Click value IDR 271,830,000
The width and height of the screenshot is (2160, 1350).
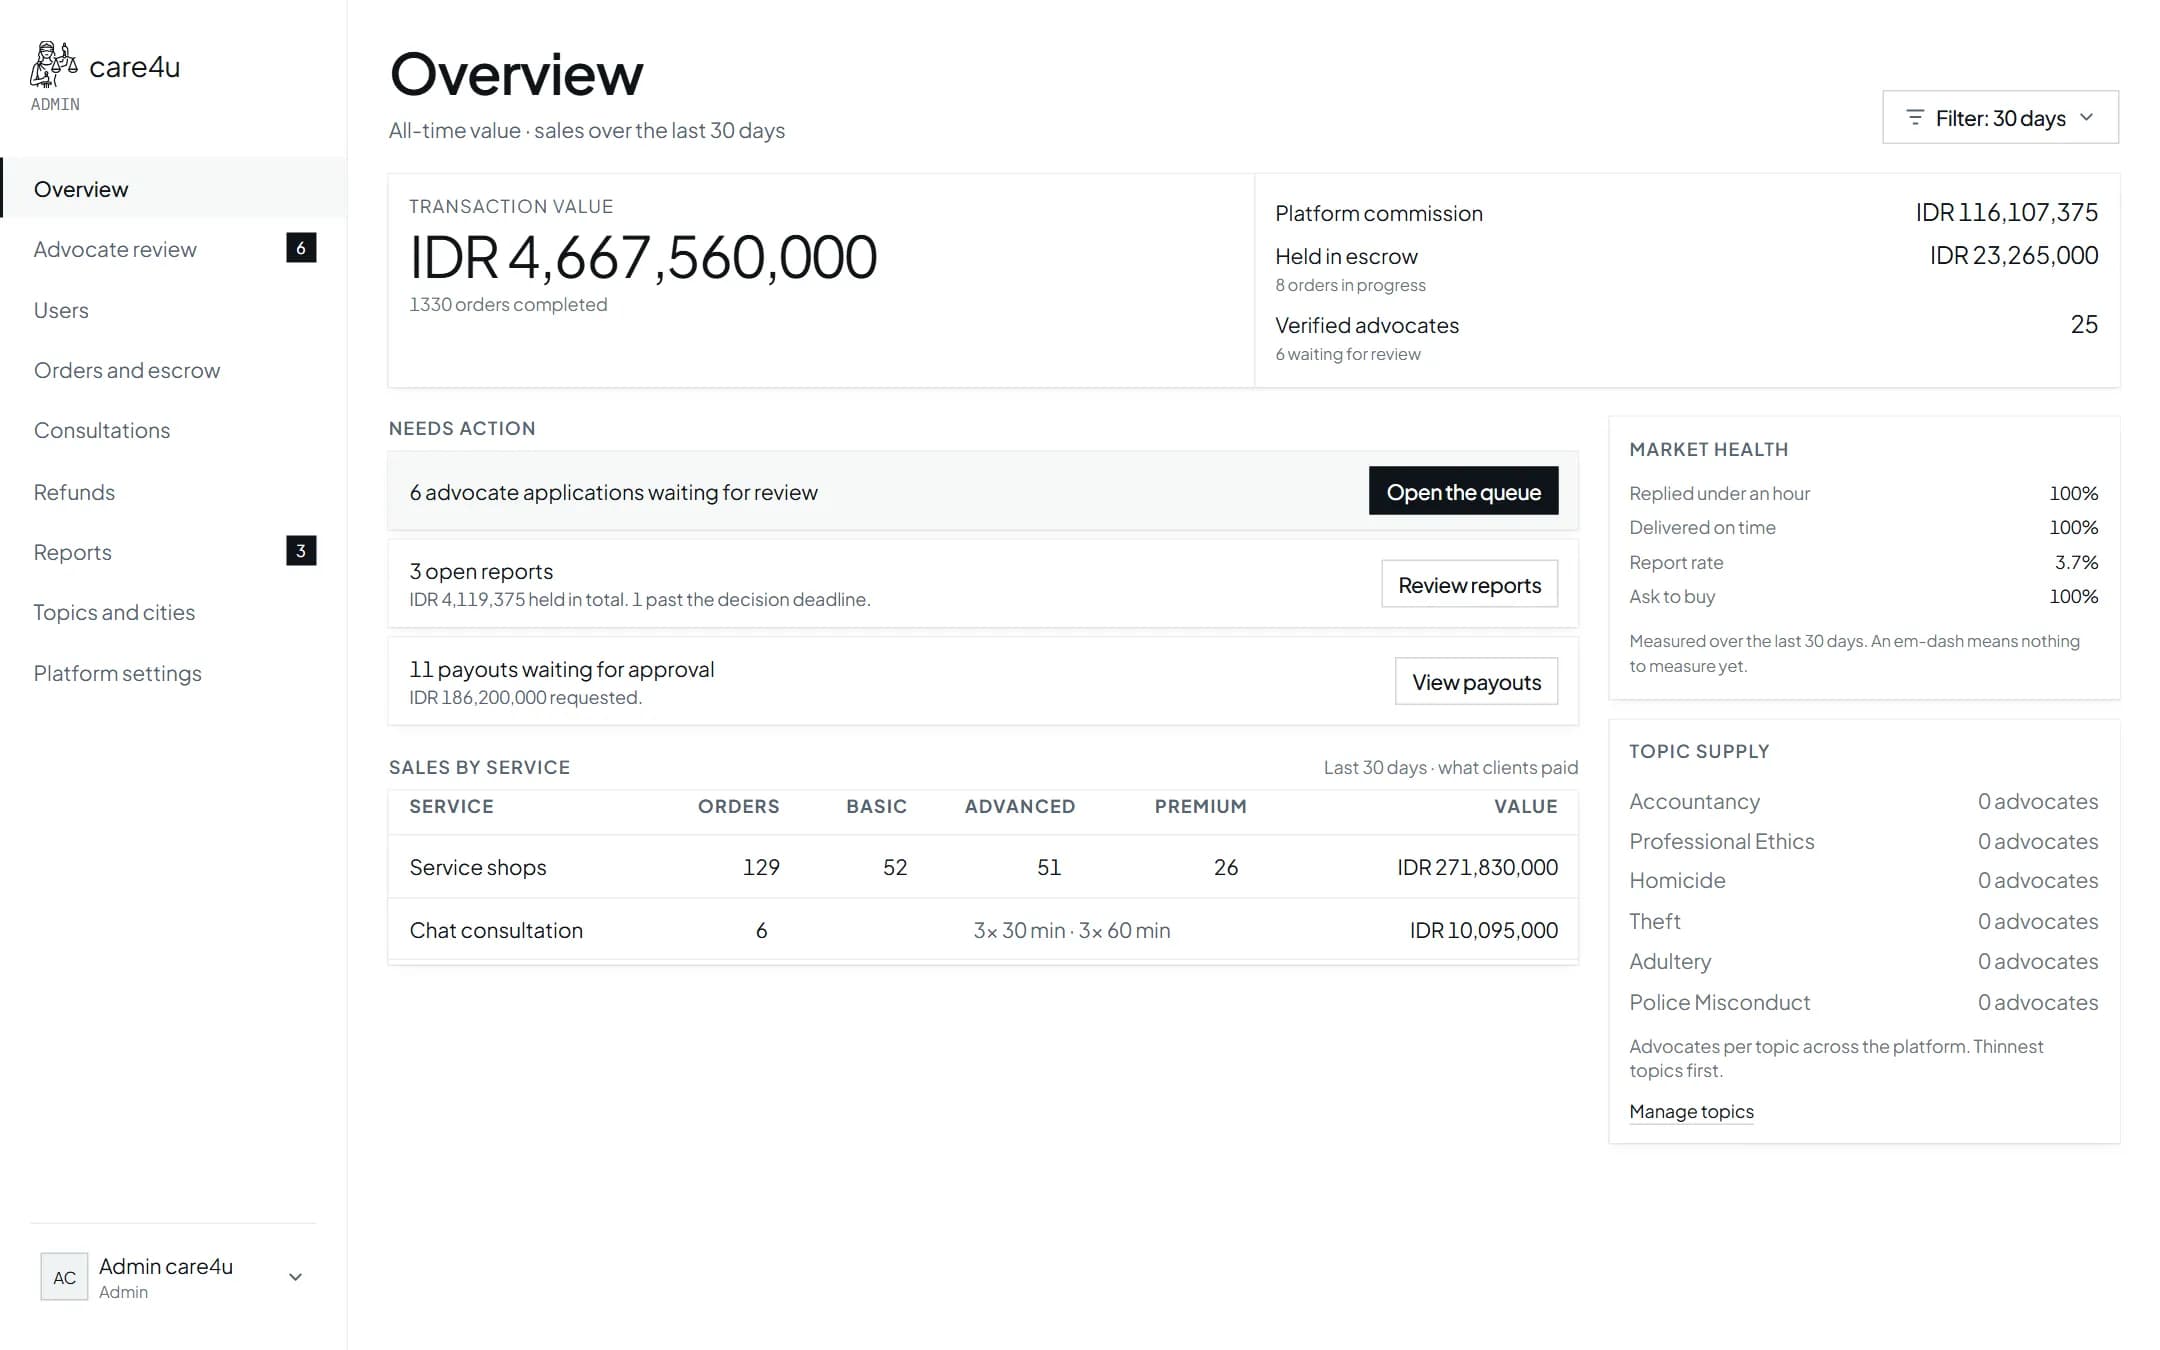pos(1477,867)
